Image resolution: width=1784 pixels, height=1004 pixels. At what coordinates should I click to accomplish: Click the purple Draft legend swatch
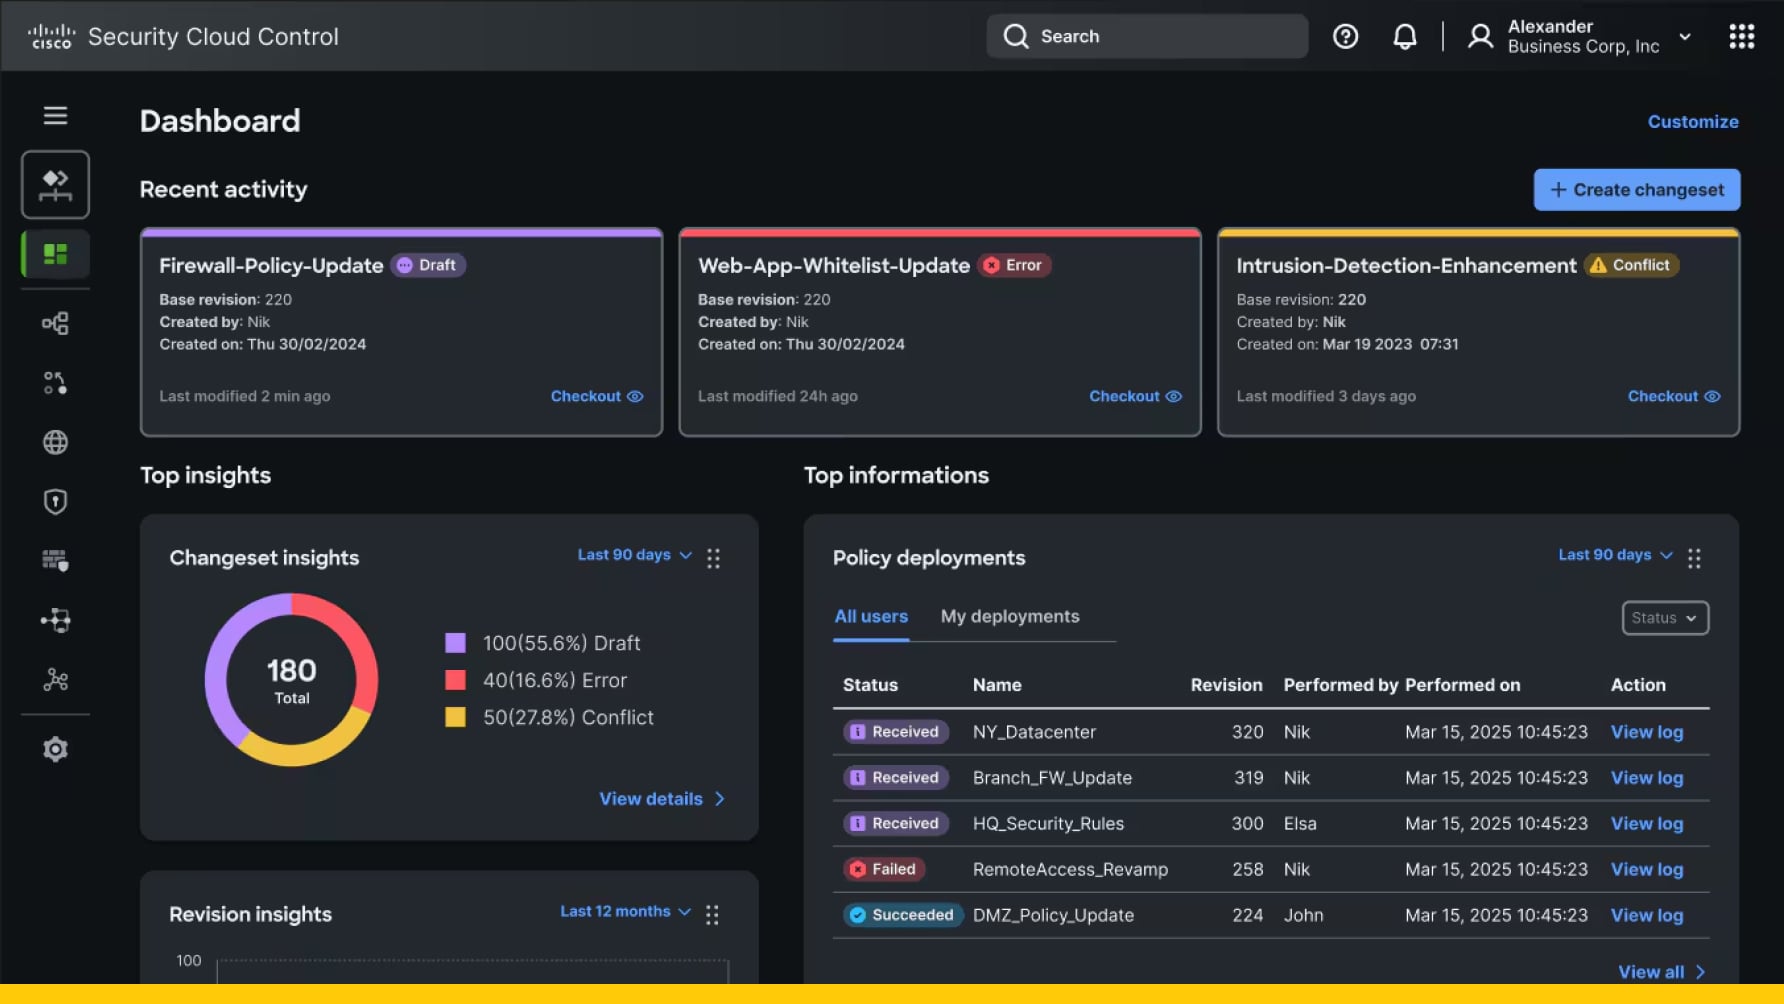(x=455, y=643)
